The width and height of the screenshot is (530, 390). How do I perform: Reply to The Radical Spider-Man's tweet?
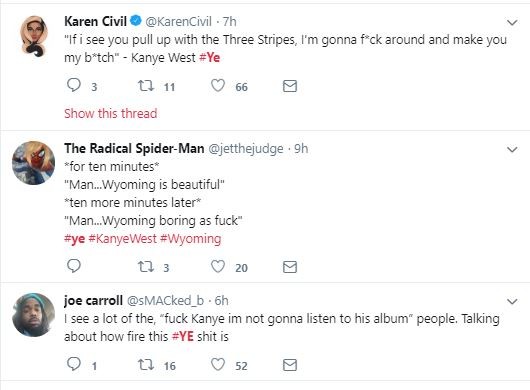[x=74, y=266]
